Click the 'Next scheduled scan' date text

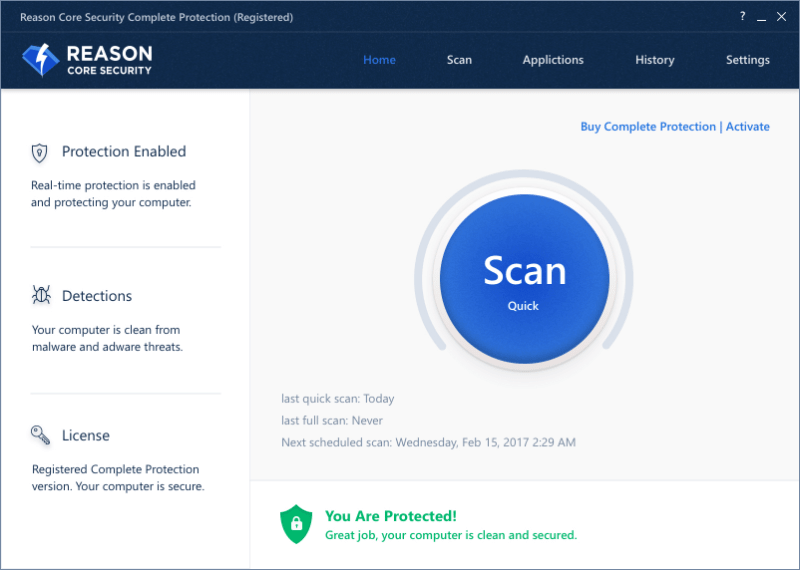429,442
